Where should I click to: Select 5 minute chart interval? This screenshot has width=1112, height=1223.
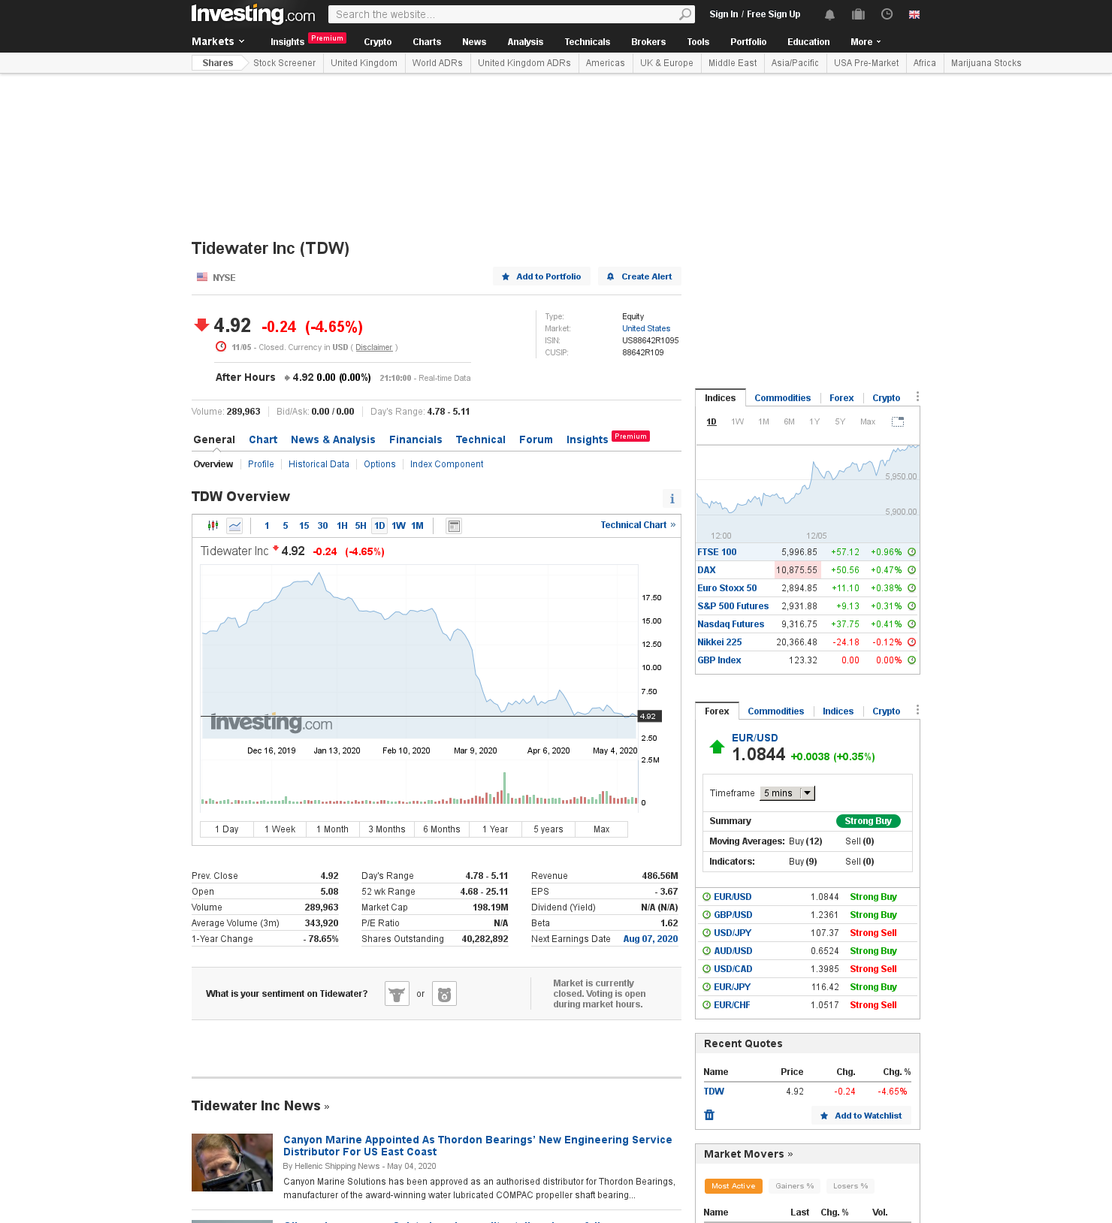tap(285, 526)
